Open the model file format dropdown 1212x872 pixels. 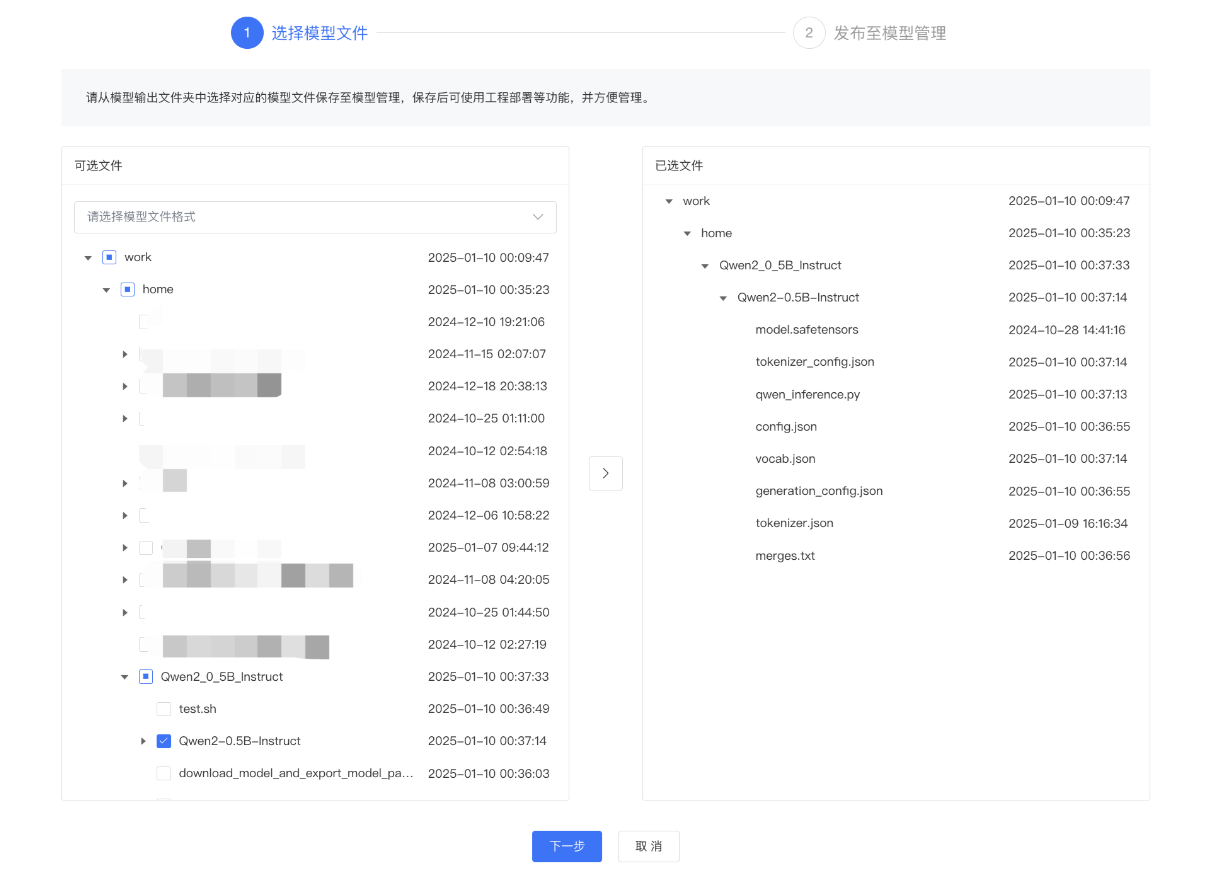coord(315,217)
